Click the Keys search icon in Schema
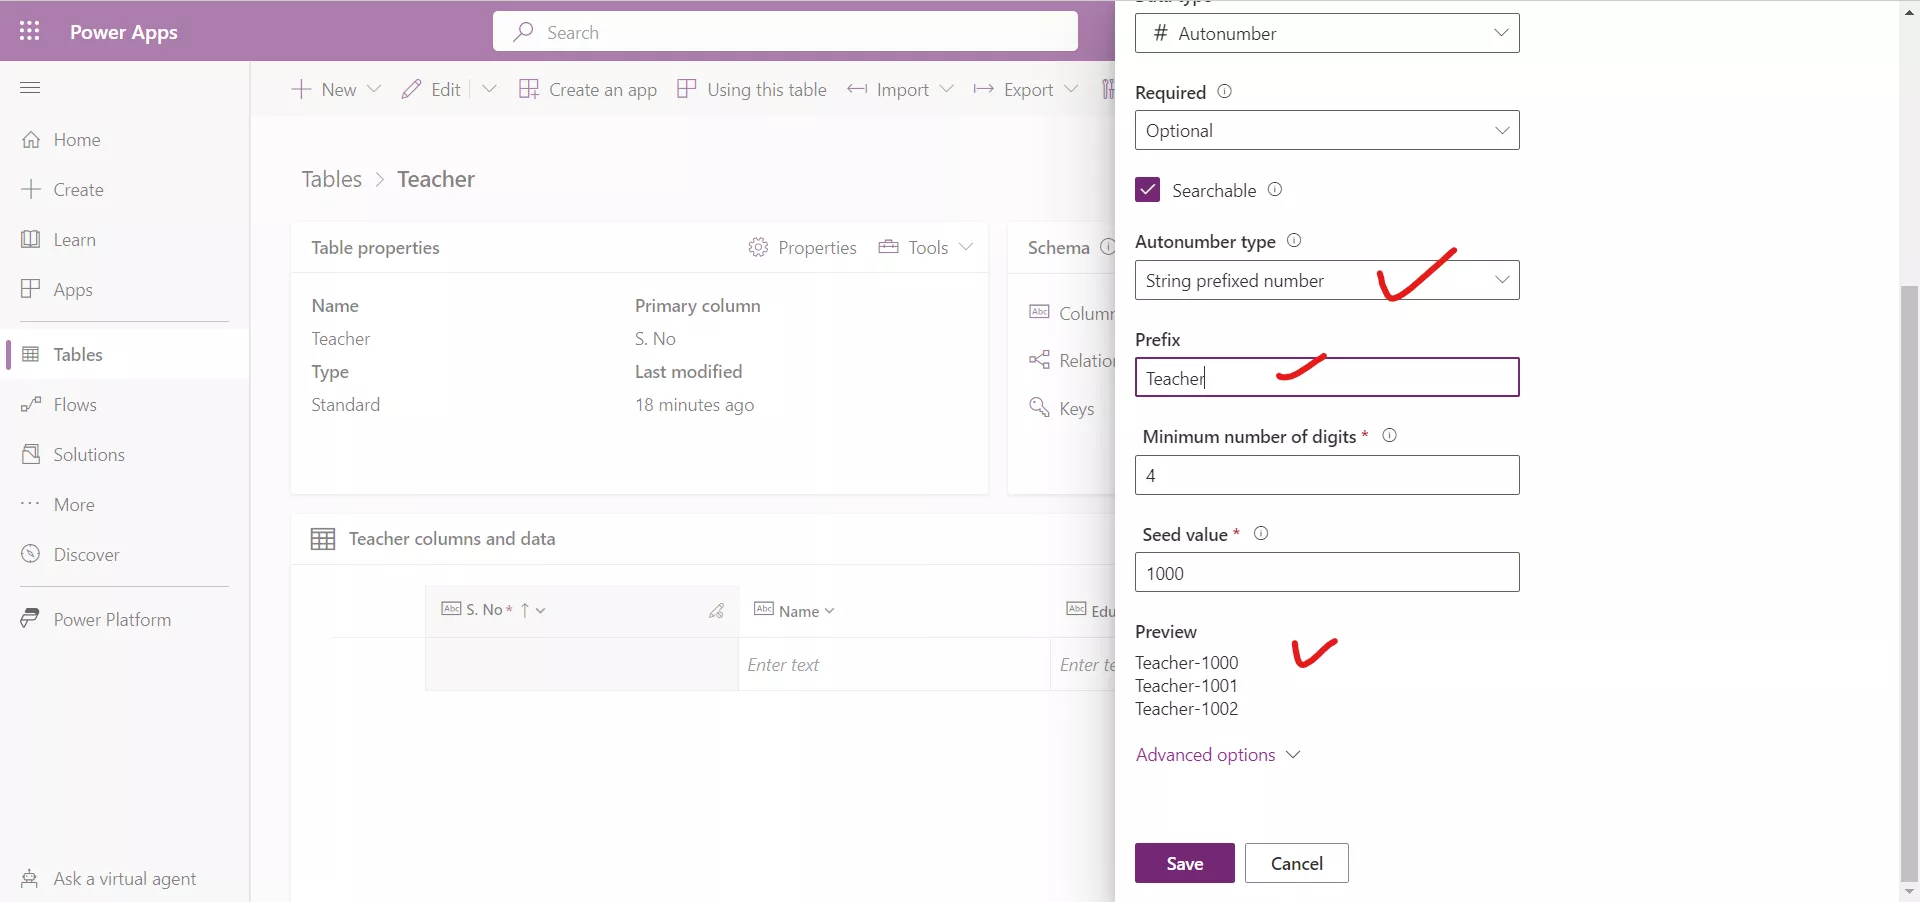1920x902 pixels. click(x=1039, y=407)
